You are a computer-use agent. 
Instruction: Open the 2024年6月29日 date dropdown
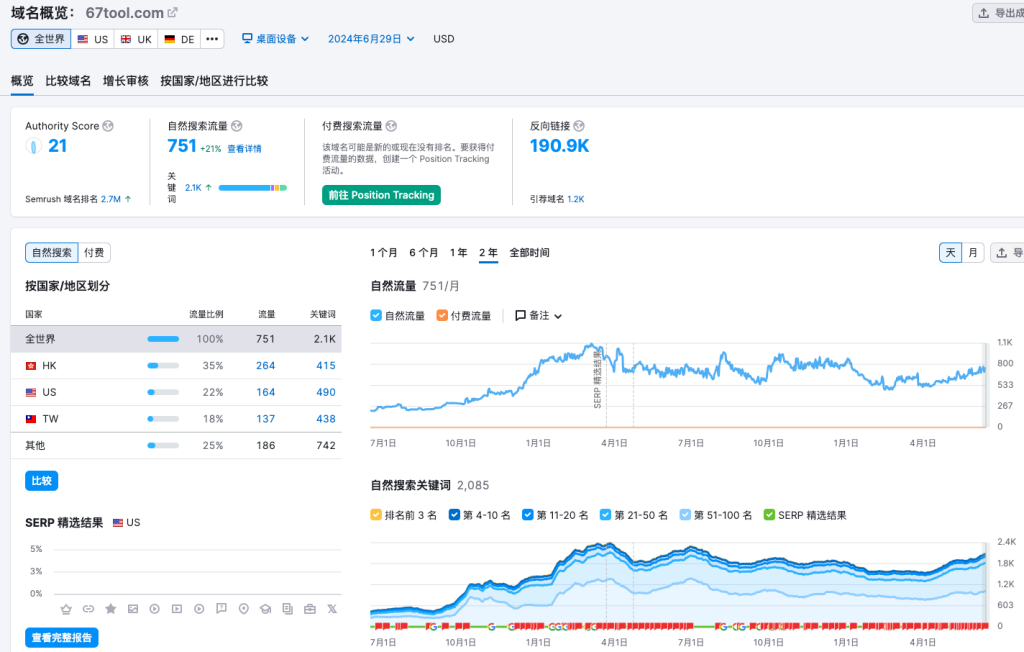pyautogui.click(x=371, y=39)
